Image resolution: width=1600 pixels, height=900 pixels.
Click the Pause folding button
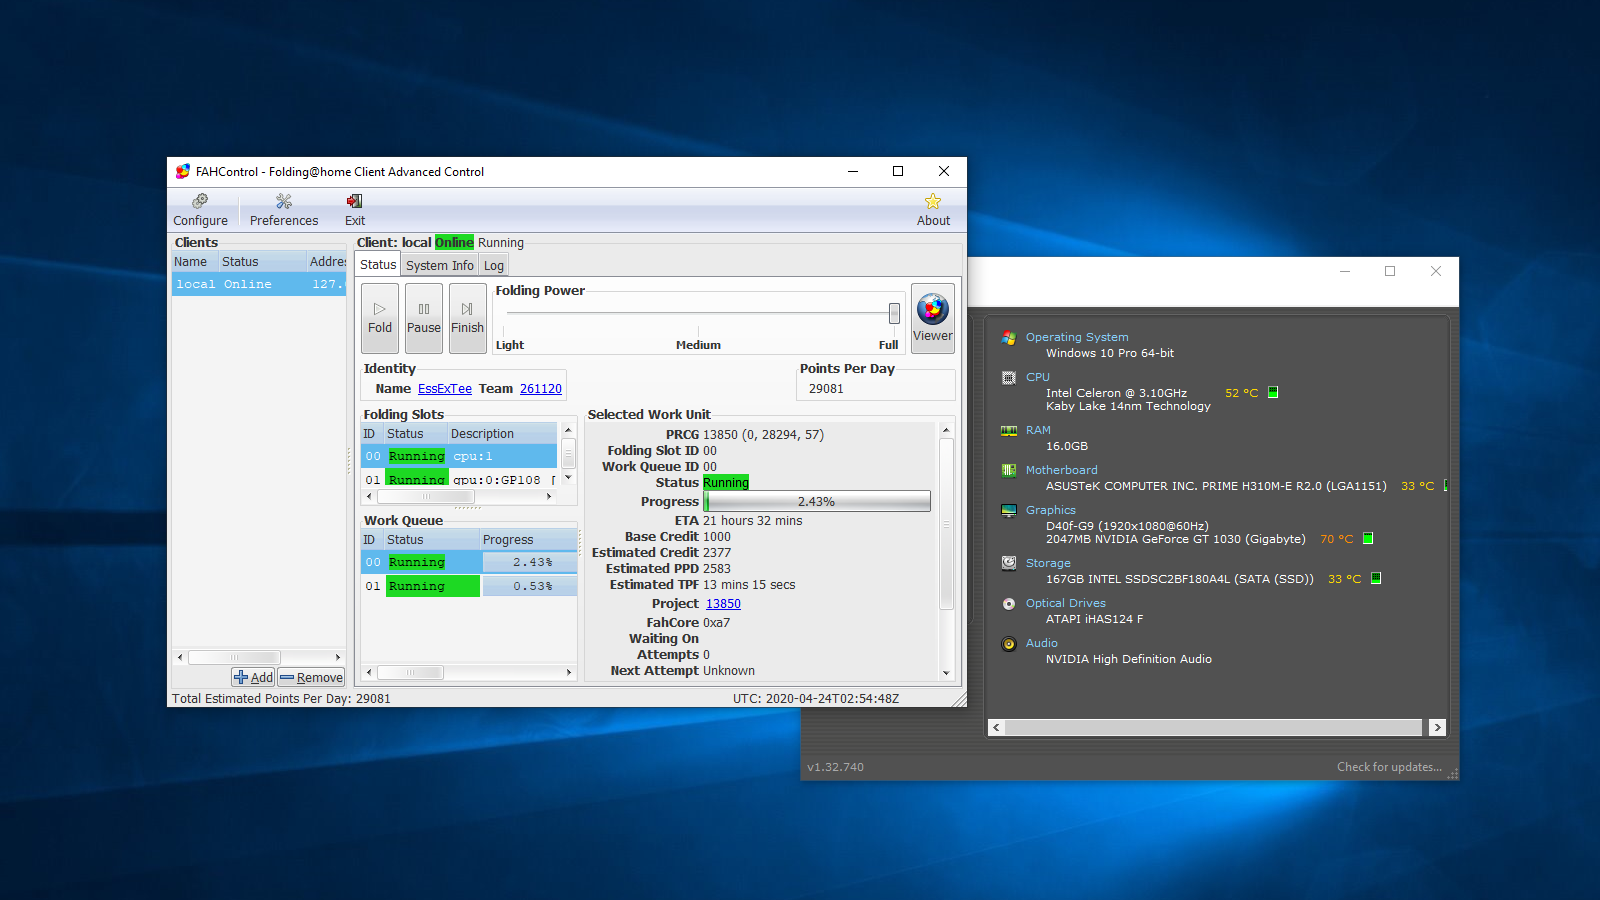tap(424, 318)
